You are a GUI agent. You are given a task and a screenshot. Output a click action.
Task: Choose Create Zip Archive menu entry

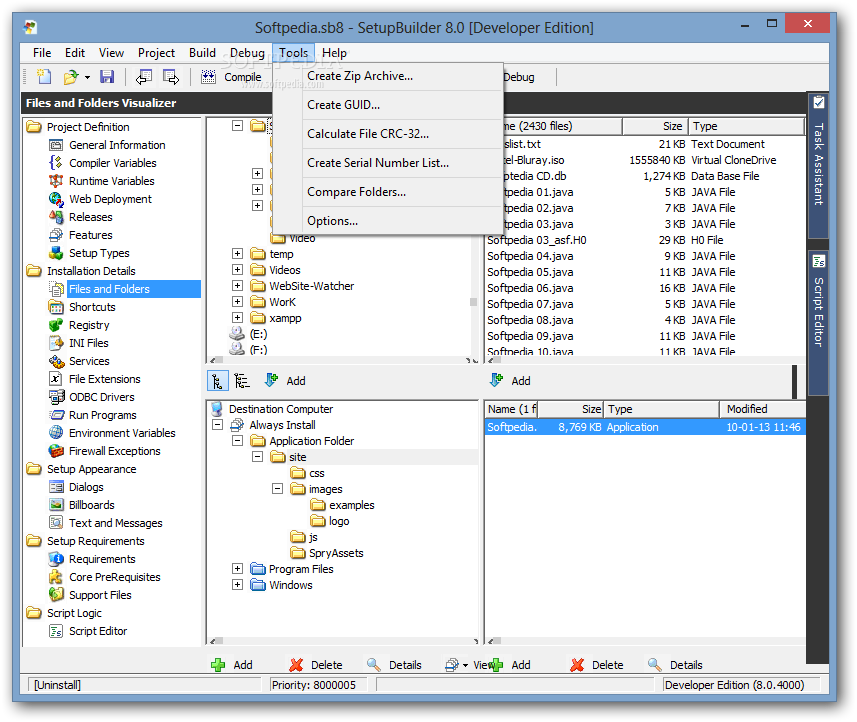(x=388, y=76)
